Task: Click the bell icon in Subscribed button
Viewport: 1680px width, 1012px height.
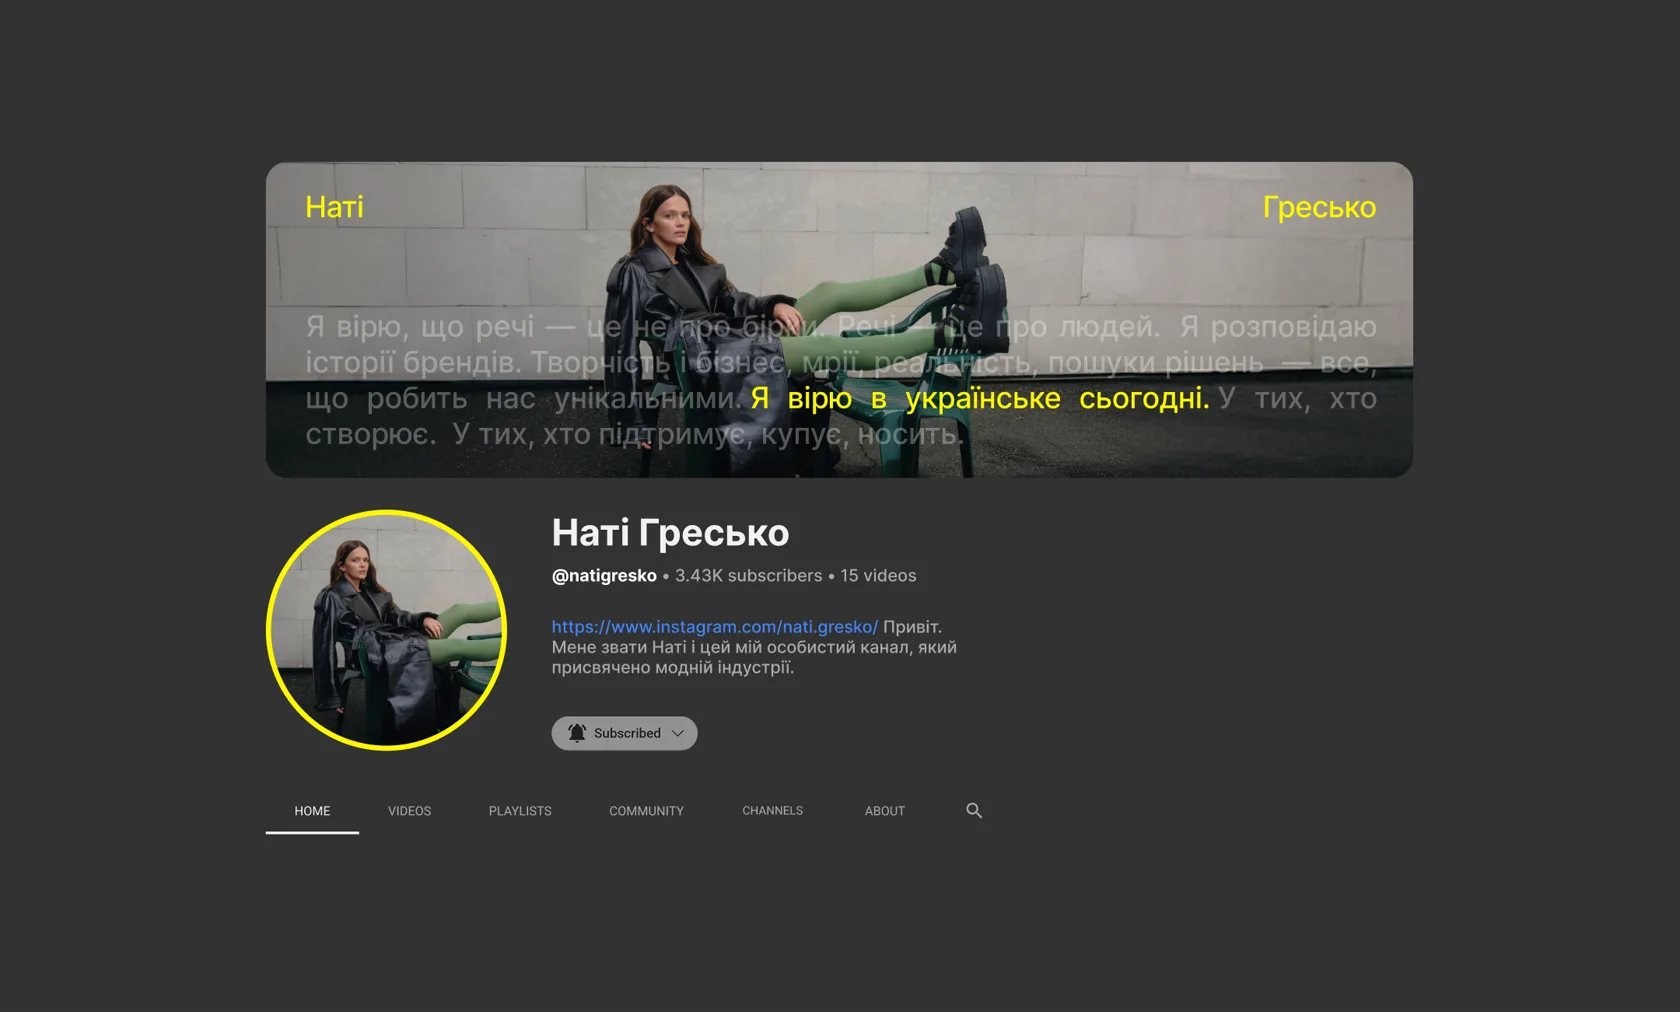Action: coord(577,733)
